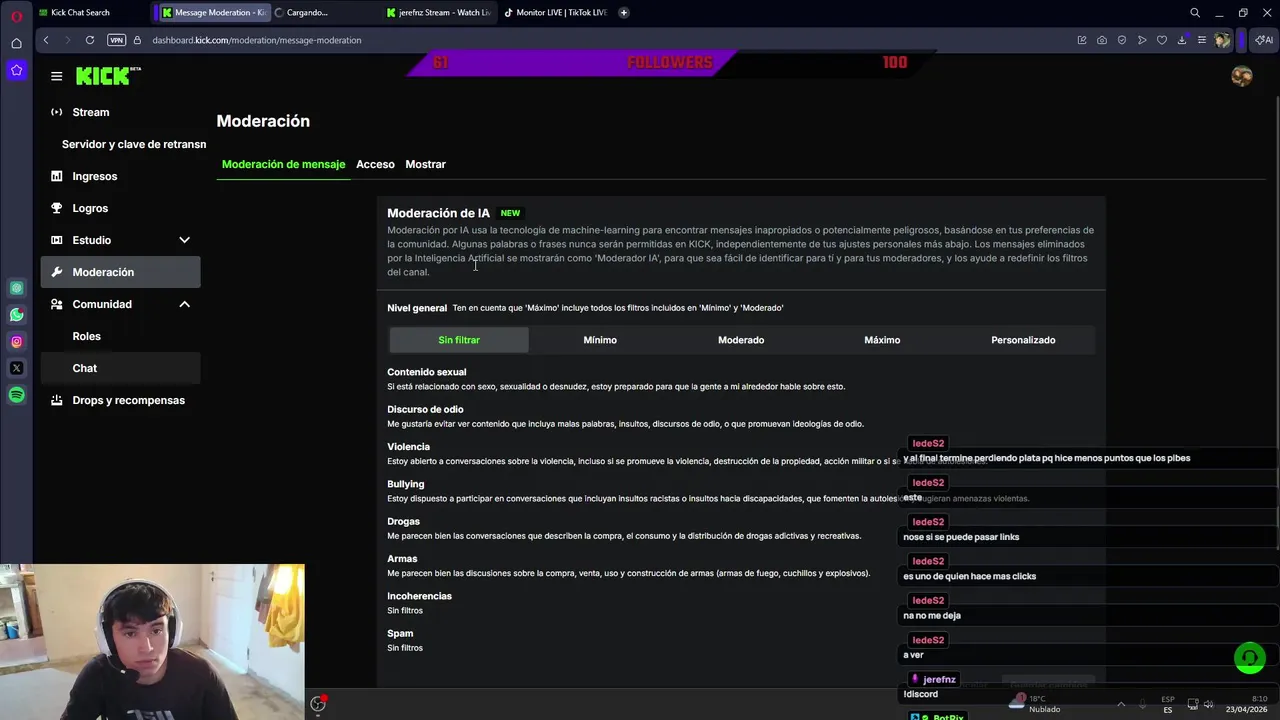The height and width of the screenshot is (720, 1280).
Task: Open Roles under Comunidad
Action: click(x=120, y=336)
